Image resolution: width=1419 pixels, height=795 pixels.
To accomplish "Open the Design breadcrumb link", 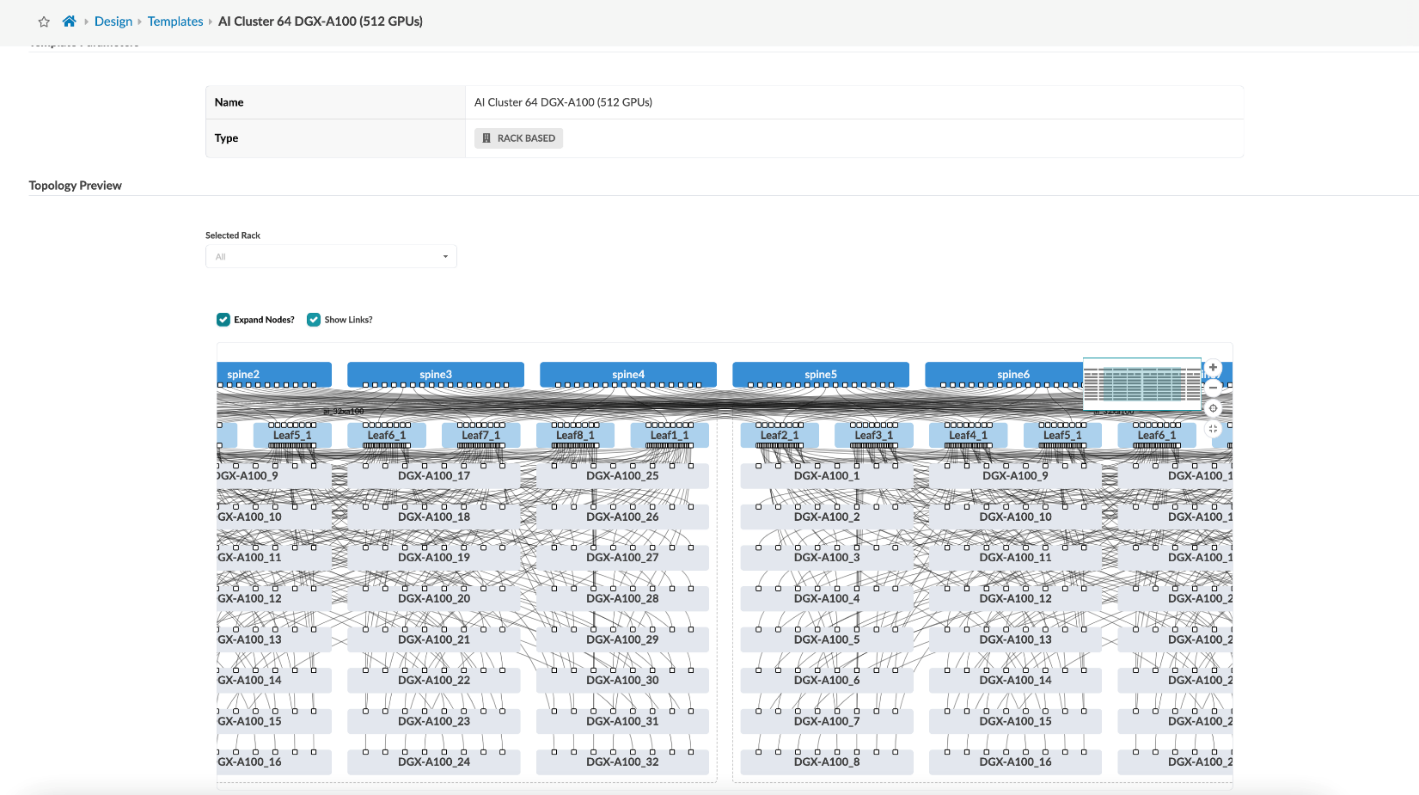I will (113, 21).
